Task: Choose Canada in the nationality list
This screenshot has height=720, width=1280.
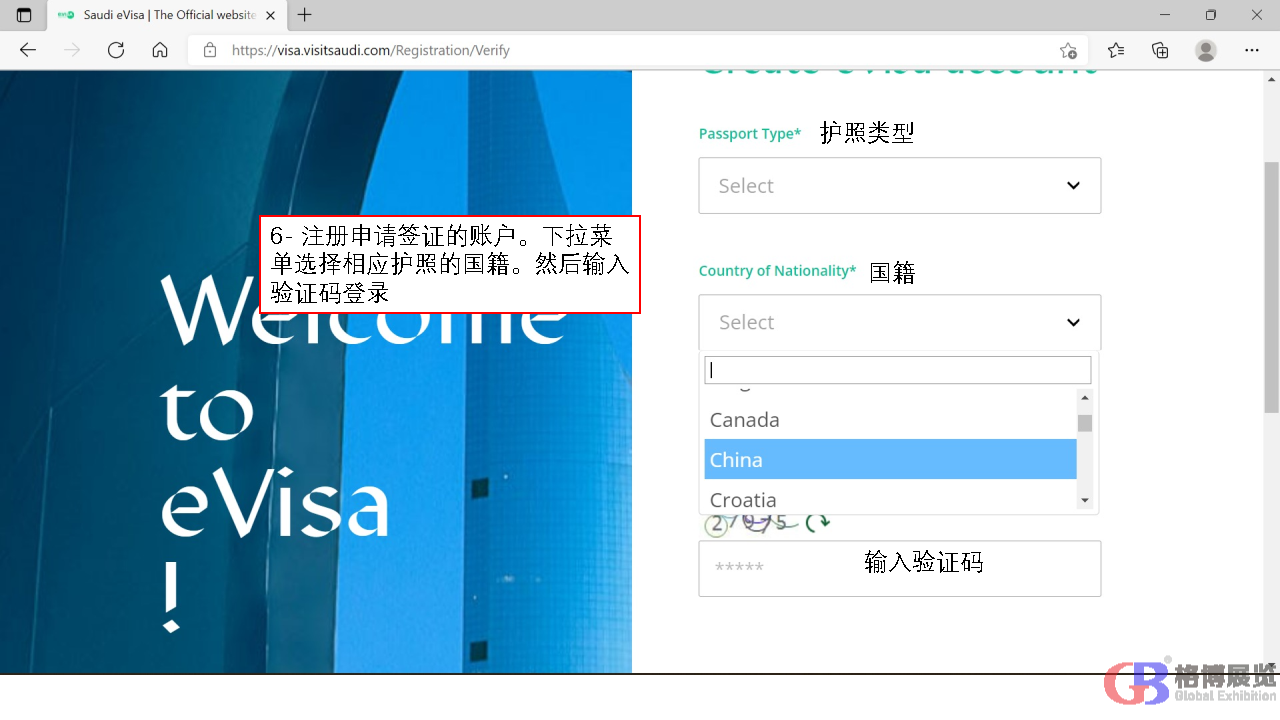Action: [x=890, y=420]
